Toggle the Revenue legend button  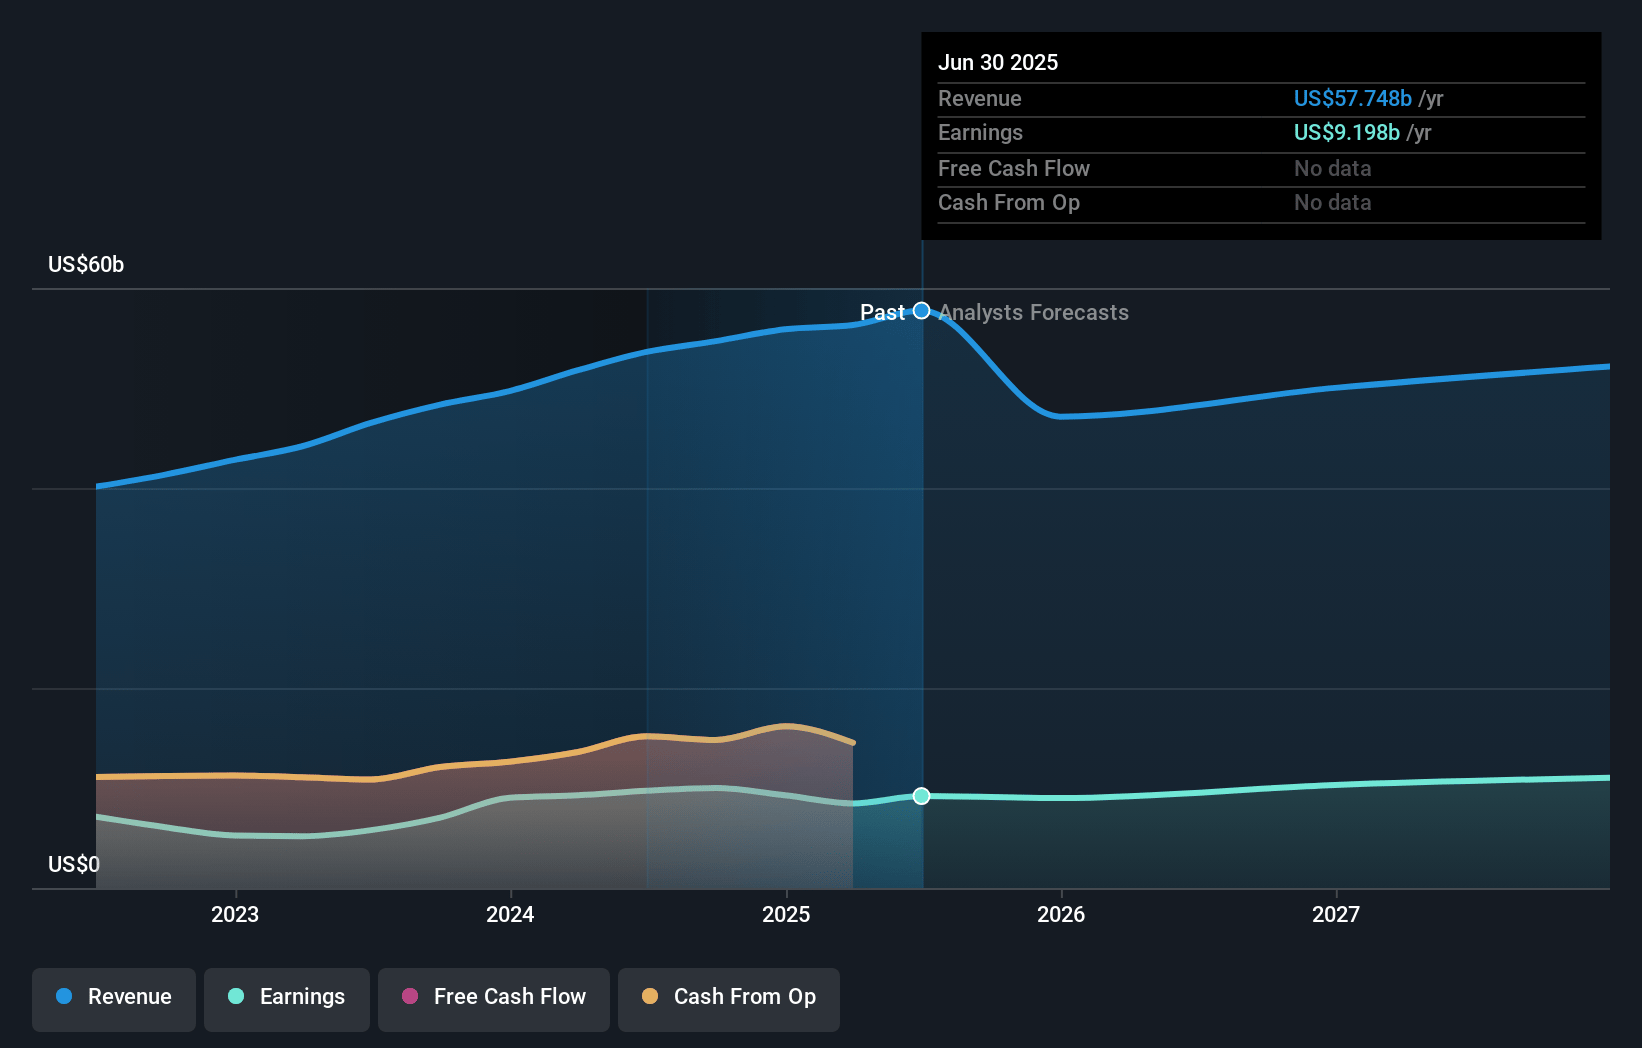pyautogui.click(x=114, y=999)
